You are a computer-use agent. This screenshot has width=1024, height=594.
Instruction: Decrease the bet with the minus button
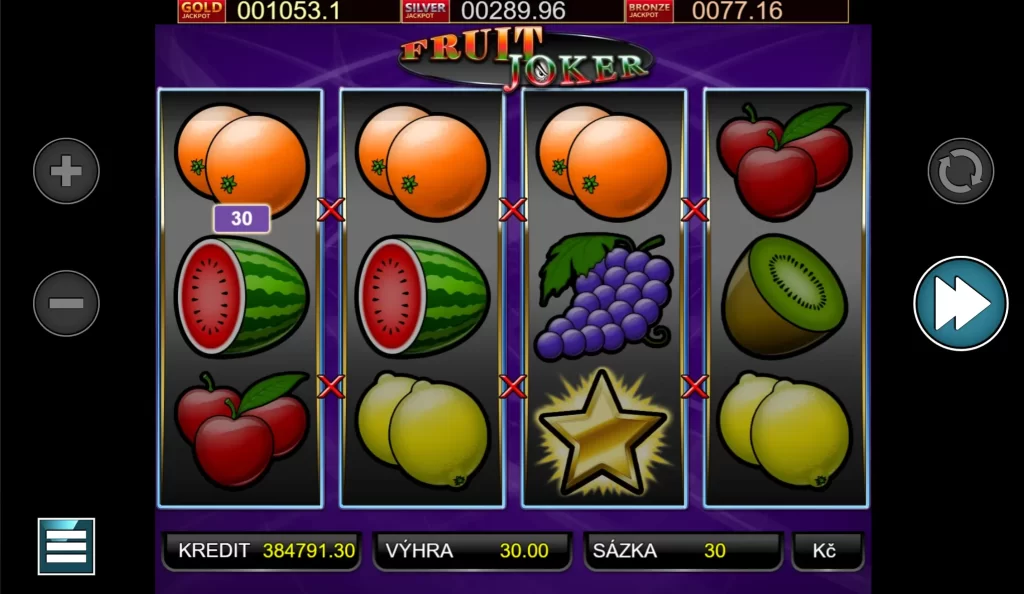click(66, 303)
